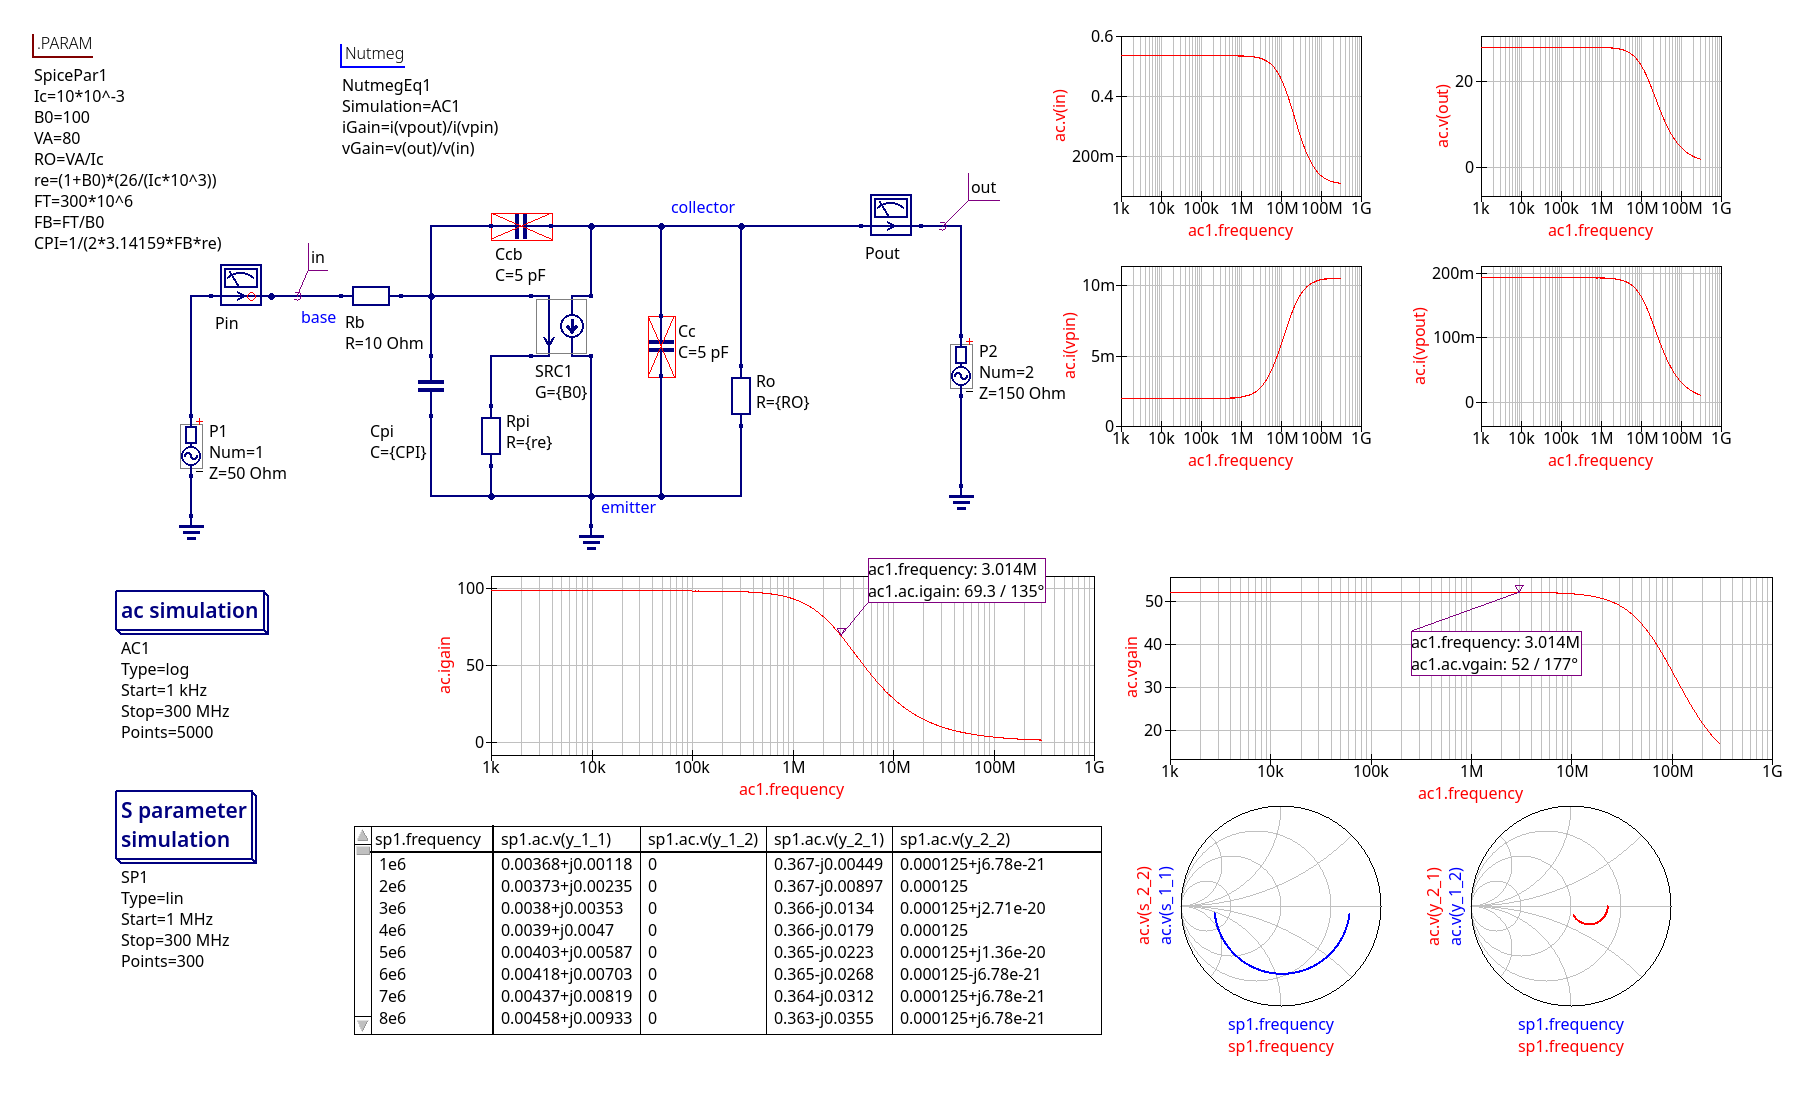
Task: Select the ac.i(vpout) graph
Action: pyautogui.click(x=1601, y=346)
